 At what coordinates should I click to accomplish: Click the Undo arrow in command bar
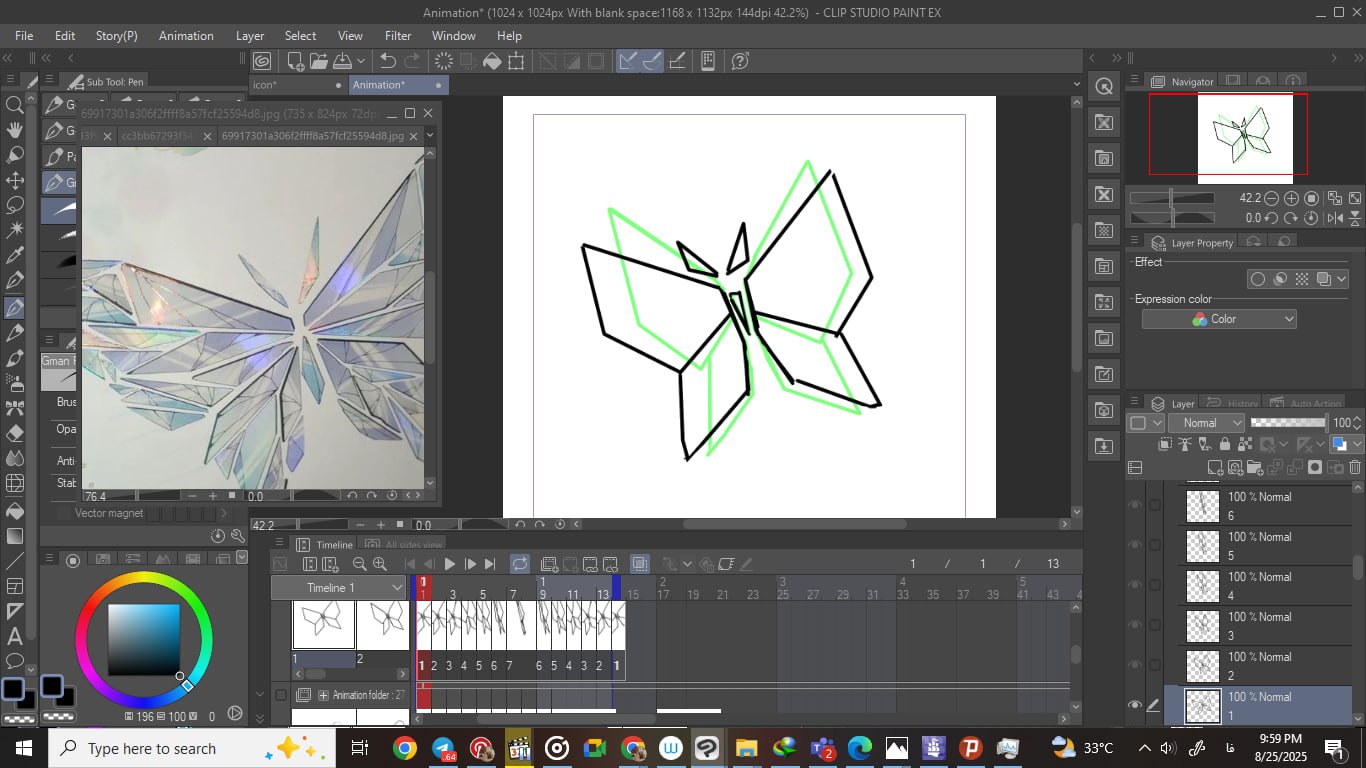[388, 61]
